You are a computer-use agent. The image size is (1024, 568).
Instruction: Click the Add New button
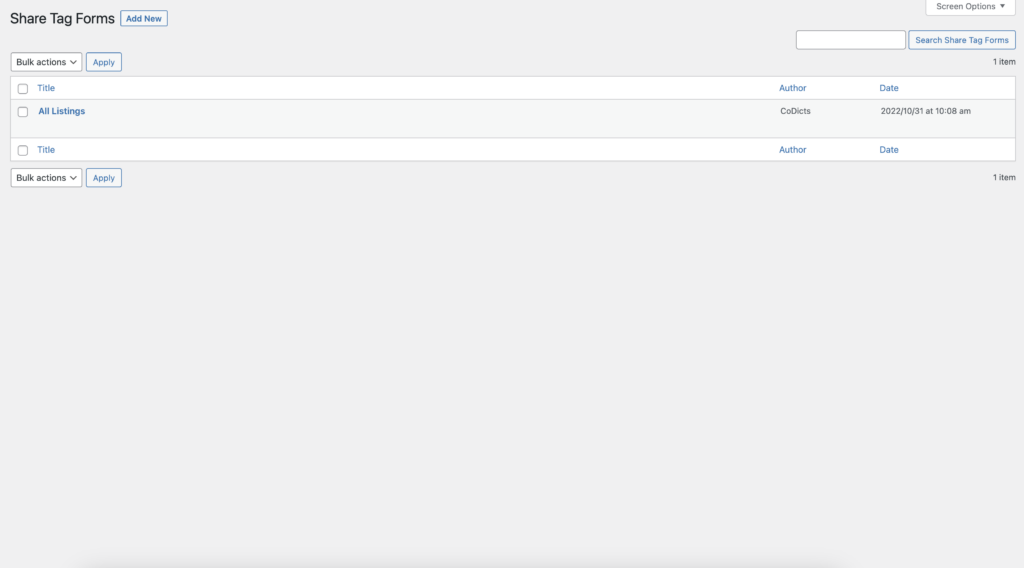[144, 18]
